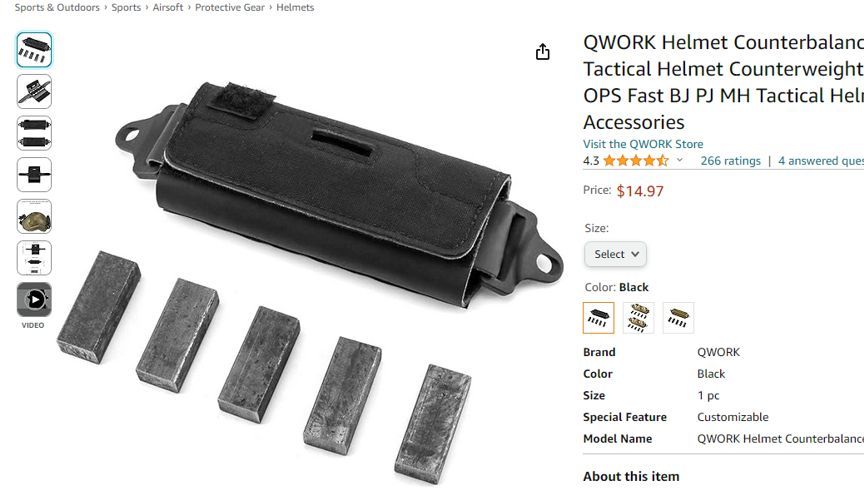Image resolution: width=864 pixels, height=491 pixels.
Task: Go to Helmets breadcrumb link
Action: 295,7
